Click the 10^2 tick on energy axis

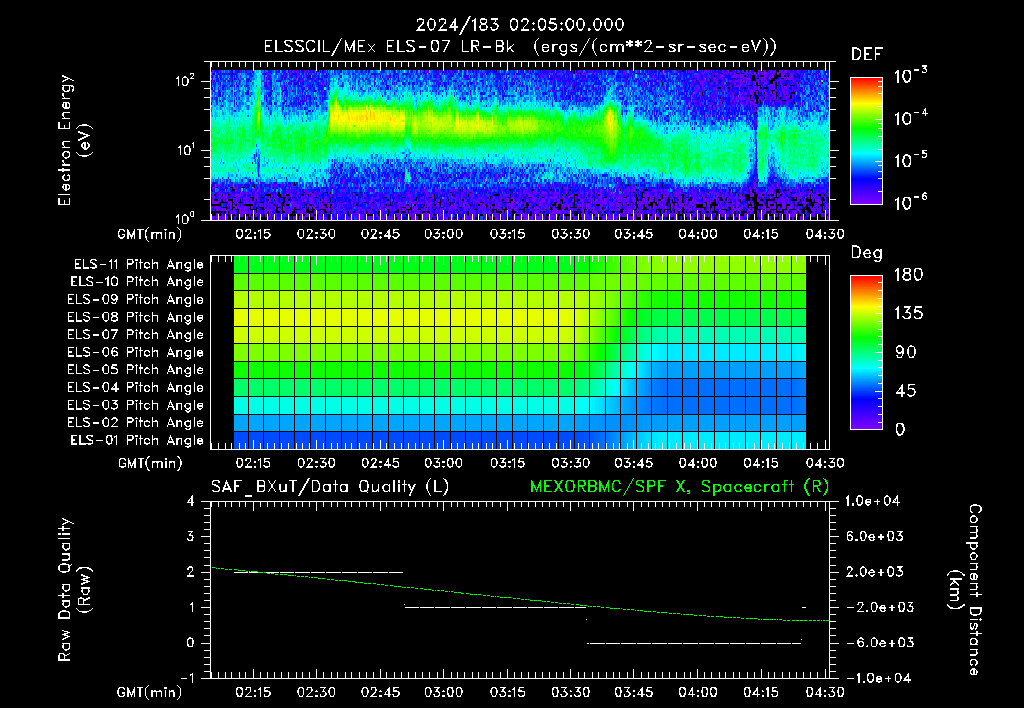point(186,82)
